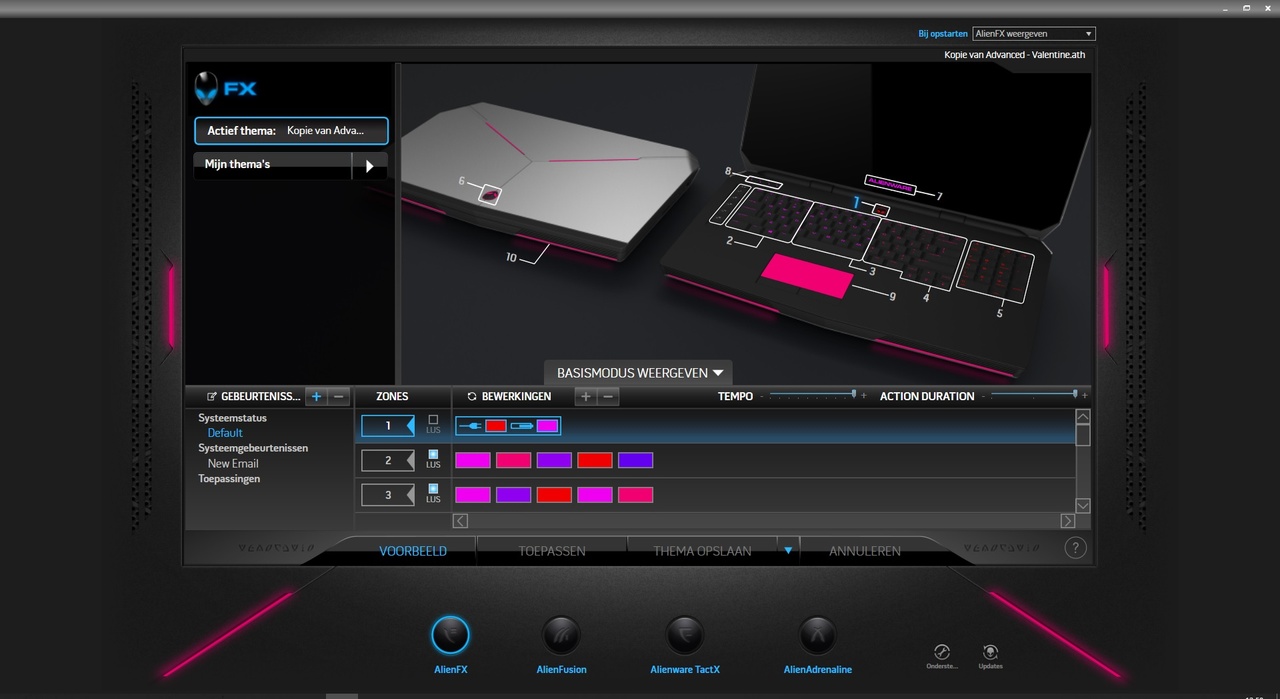Click Annuleren to cancel changes
Image resolution: width=1280 pixels, height=699 pixels.
coord(863,550)
